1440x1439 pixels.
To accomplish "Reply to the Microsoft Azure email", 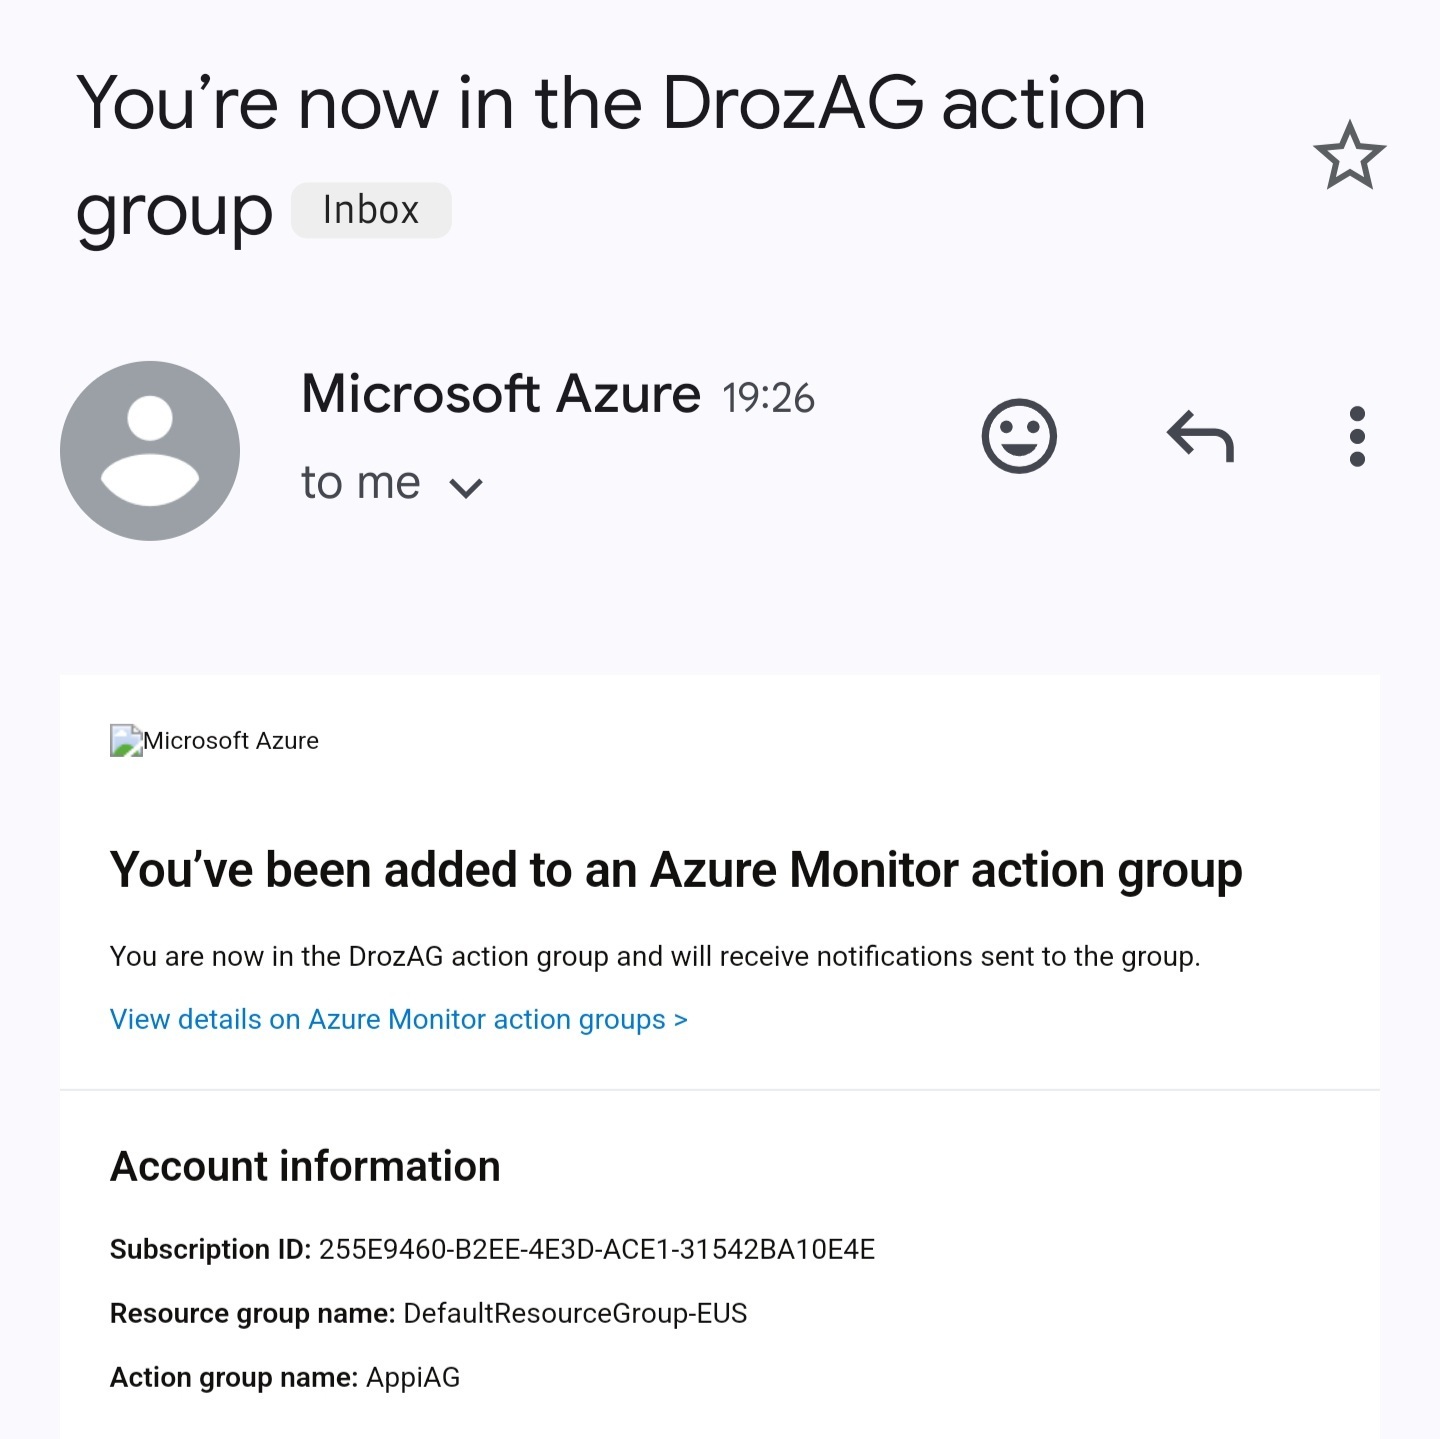I will pyautogui.click(x=1200, y=436).
